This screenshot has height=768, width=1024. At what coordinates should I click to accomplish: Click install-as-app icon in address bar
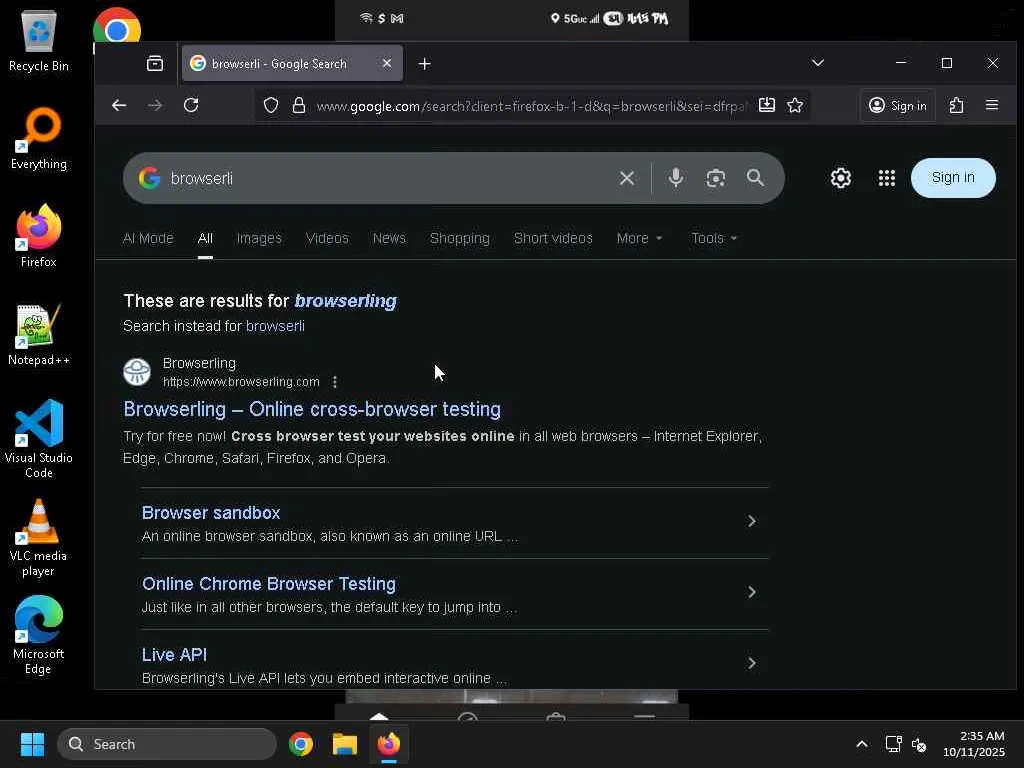pyautogui.click(x=767, y=105)
